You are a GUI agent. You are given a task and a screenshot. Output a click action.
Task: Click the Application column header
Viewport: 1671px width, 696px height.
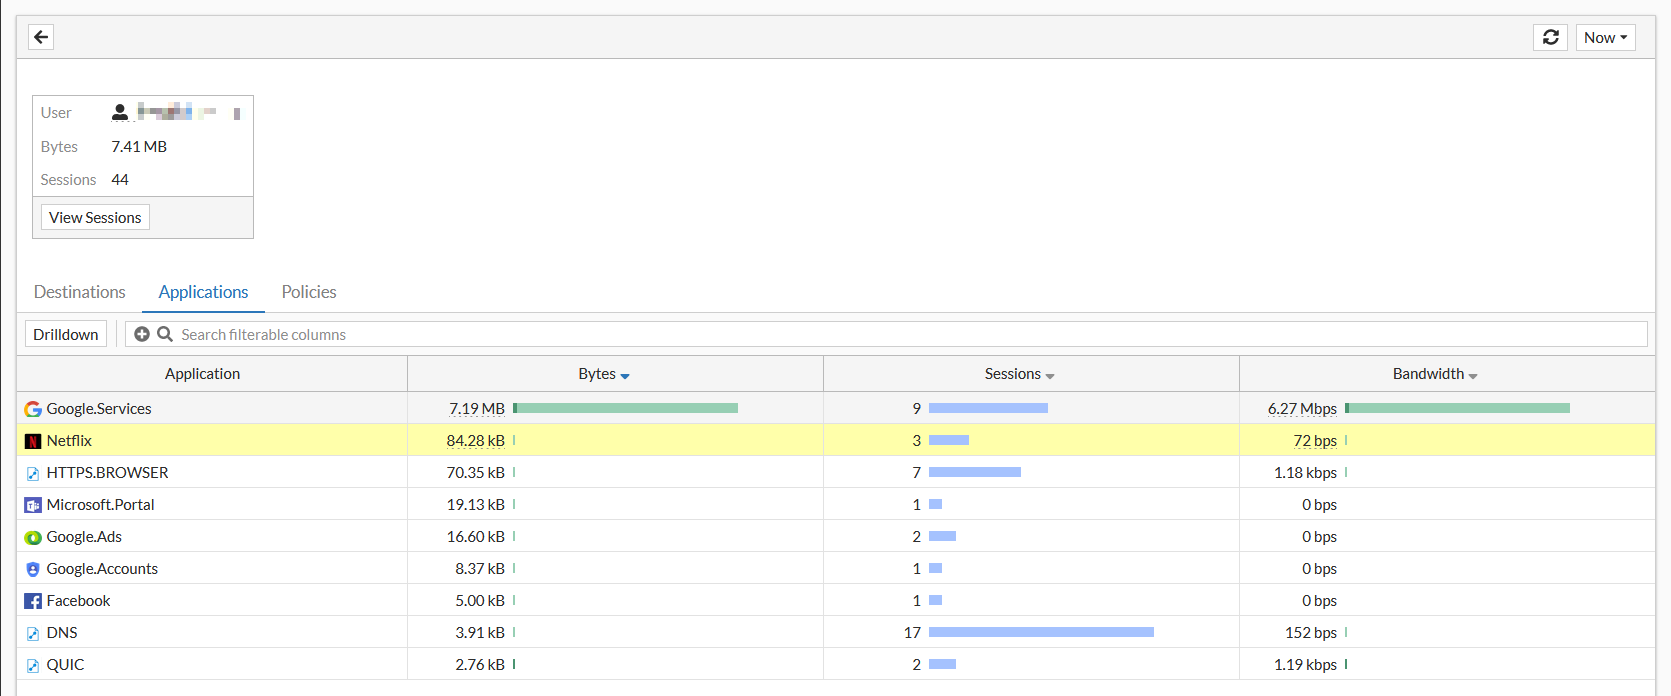point(203,374)
